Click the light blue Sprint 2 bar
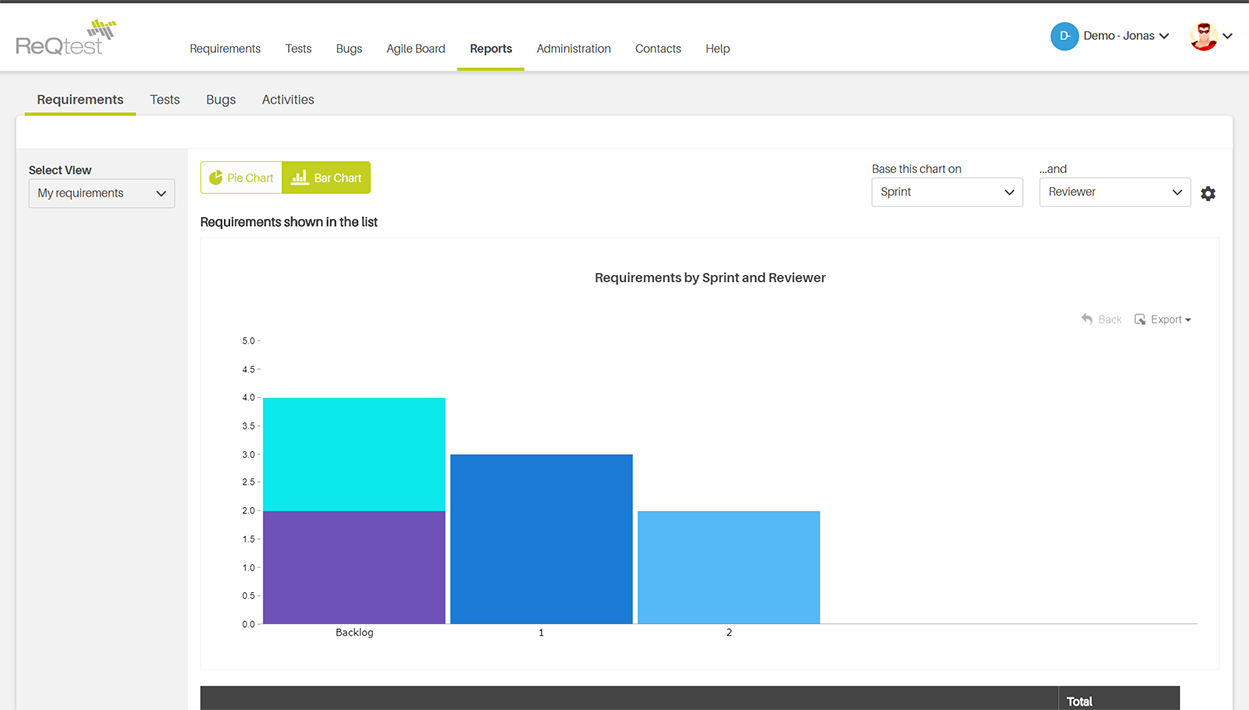The image size is (1249, 710). coord(729,568)
